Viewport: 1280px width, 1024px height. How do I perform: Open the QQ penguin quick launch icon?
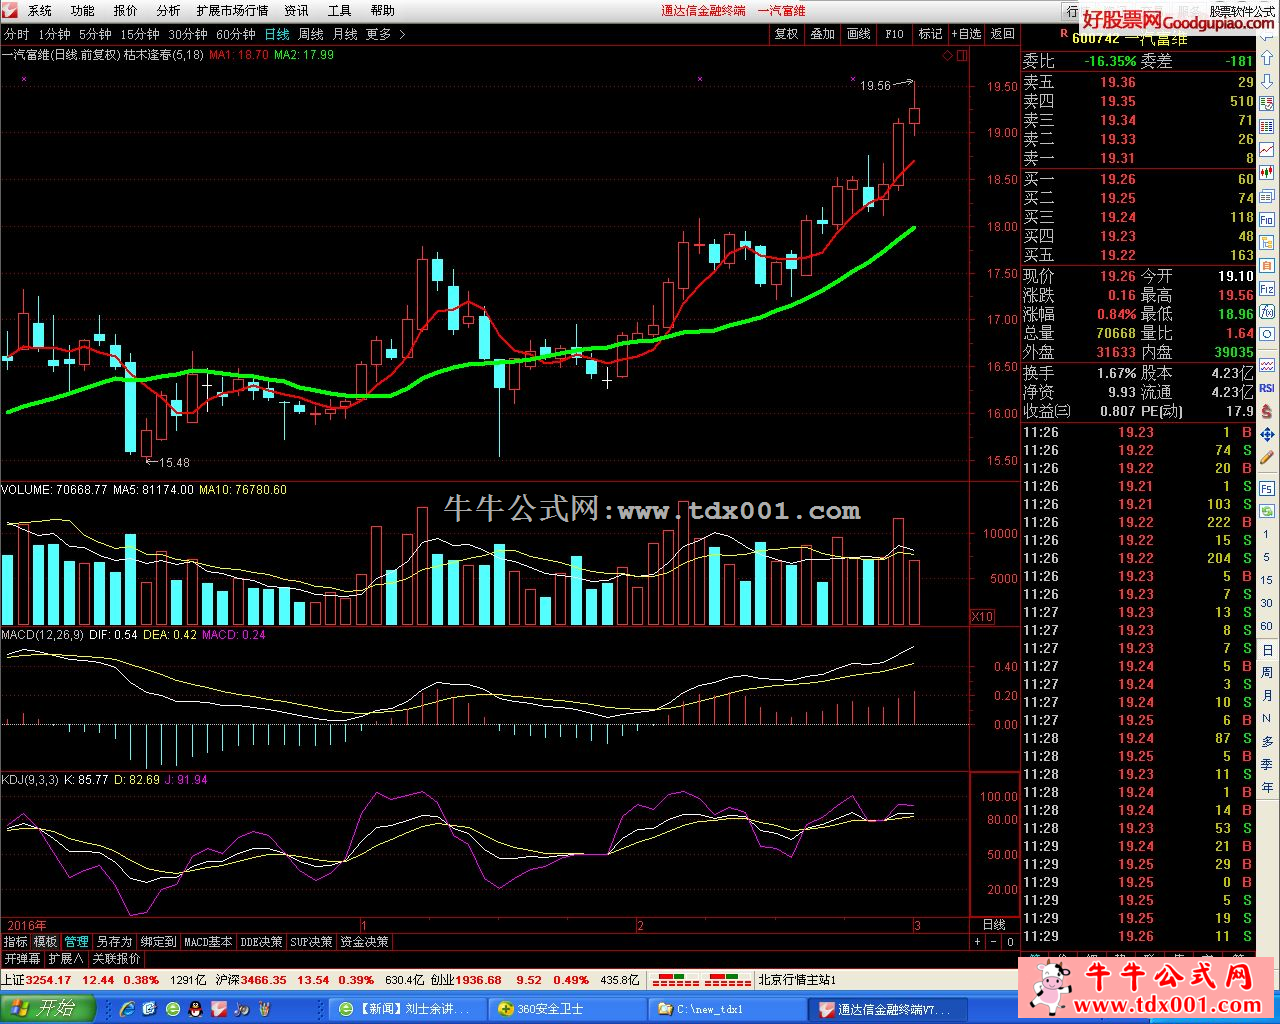point(197,1009)
